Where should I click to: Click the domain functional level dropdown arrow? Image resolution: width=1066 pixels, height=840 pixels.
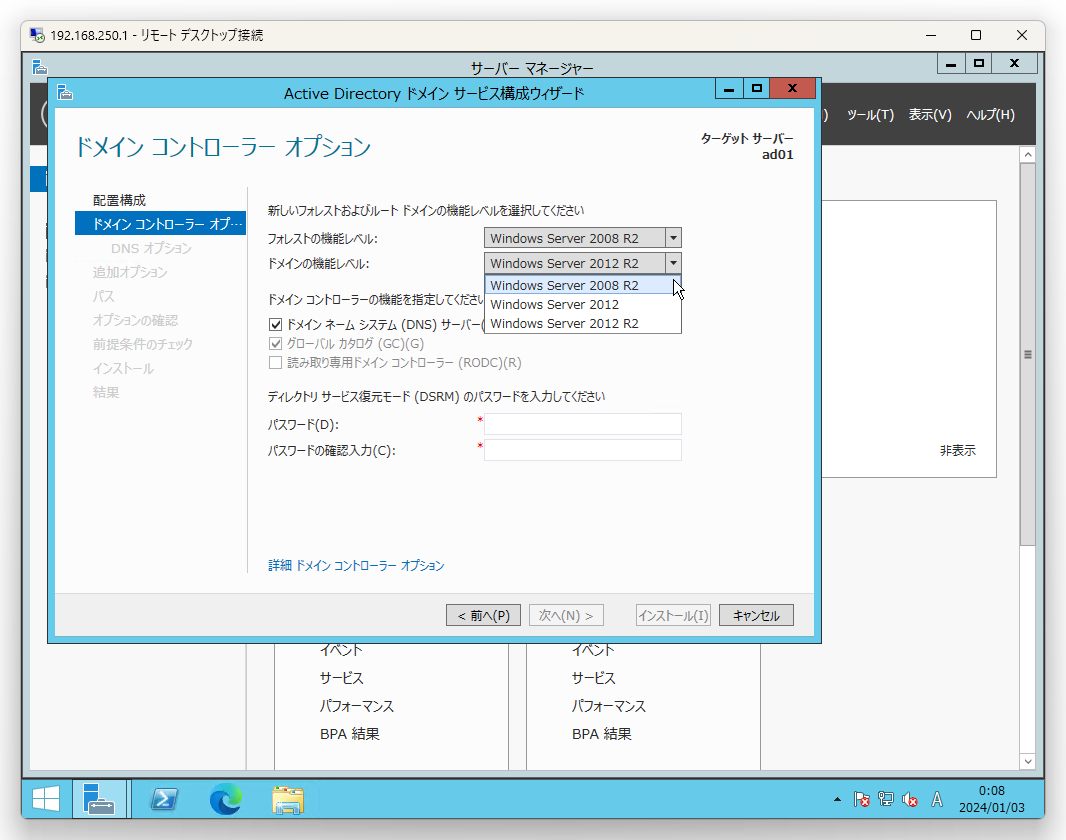pyautogui.click(x=673, y=263)
